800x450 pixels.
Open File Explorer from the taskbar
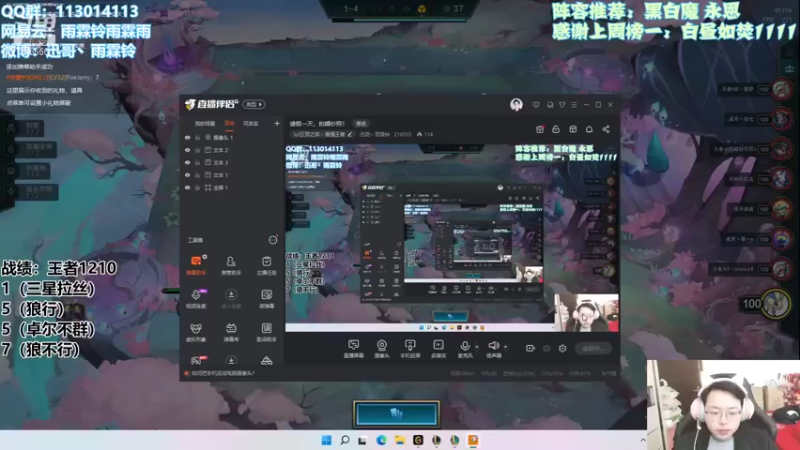tap(399, 440)
